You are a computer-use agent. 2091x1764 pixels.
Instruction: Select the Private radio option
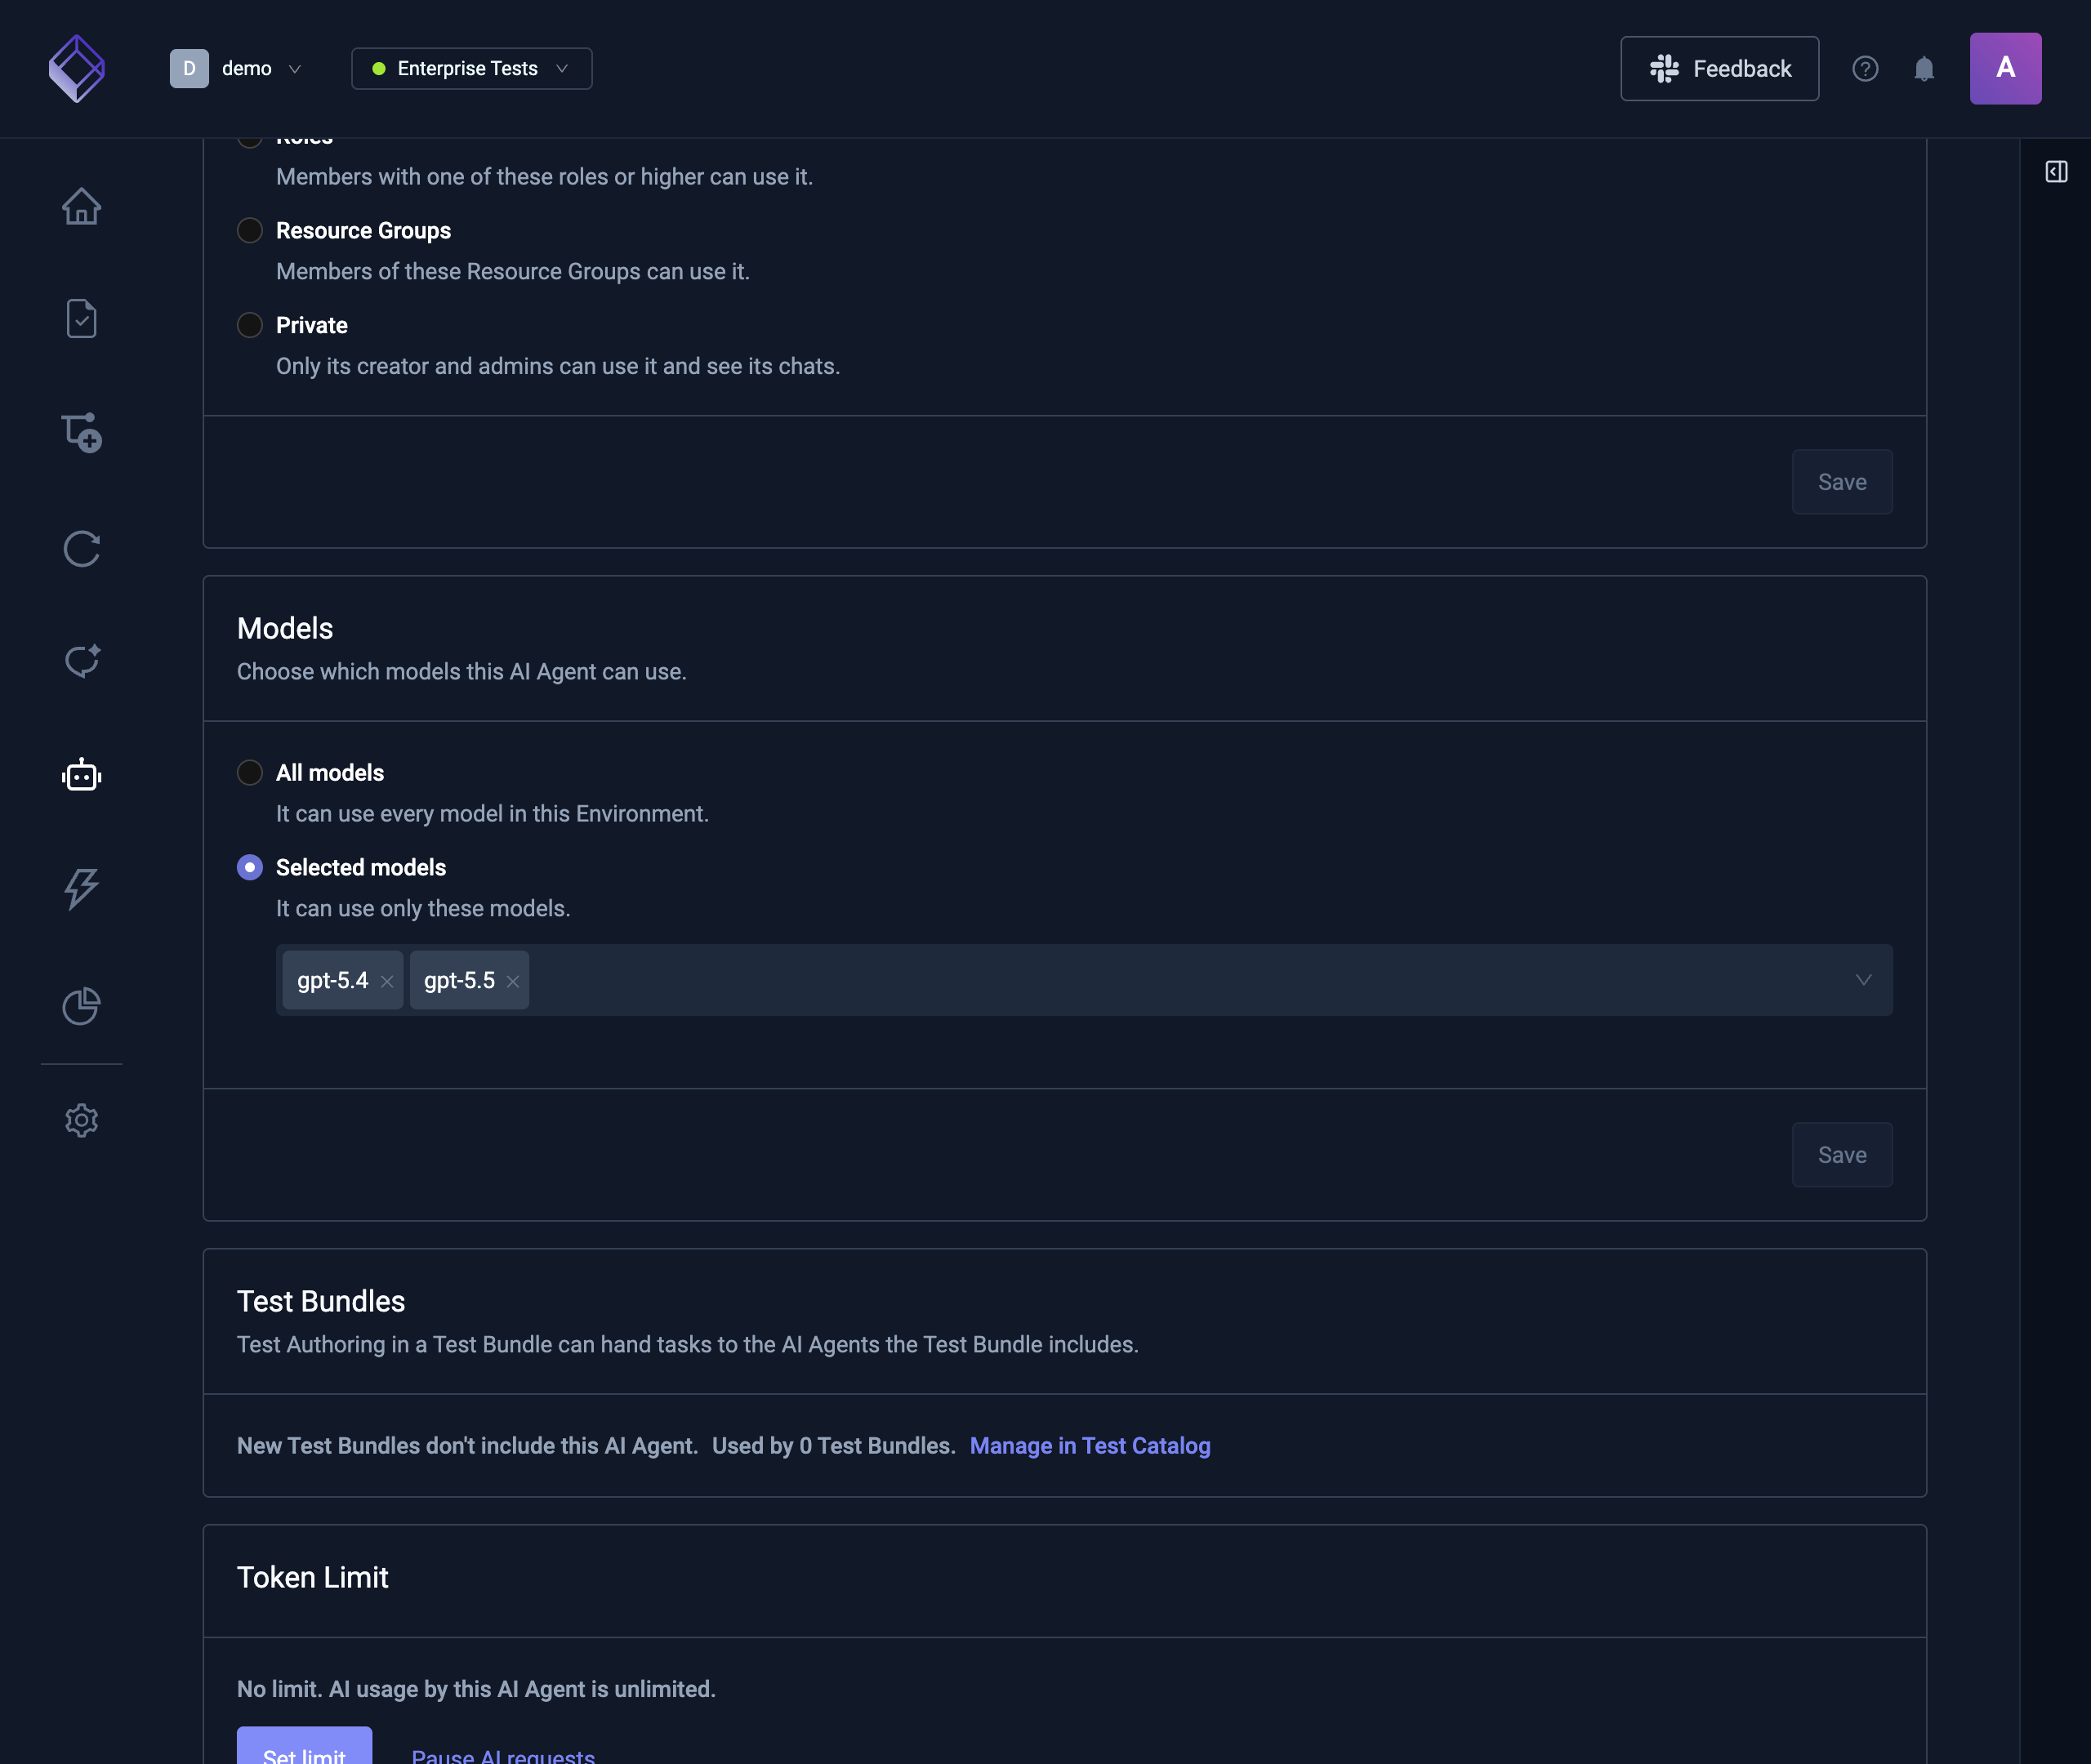click(250, 325)
